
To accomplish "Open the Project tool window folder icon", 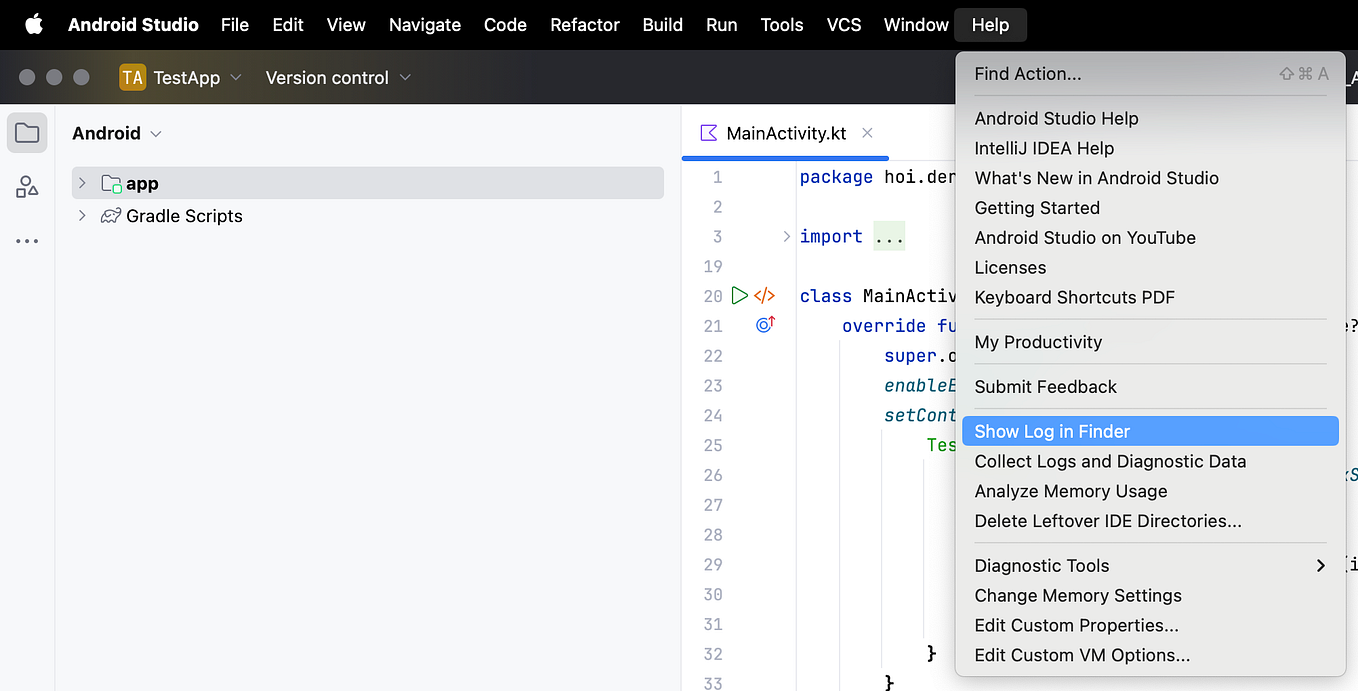I will pyautogui.click(x=27, y=133).
